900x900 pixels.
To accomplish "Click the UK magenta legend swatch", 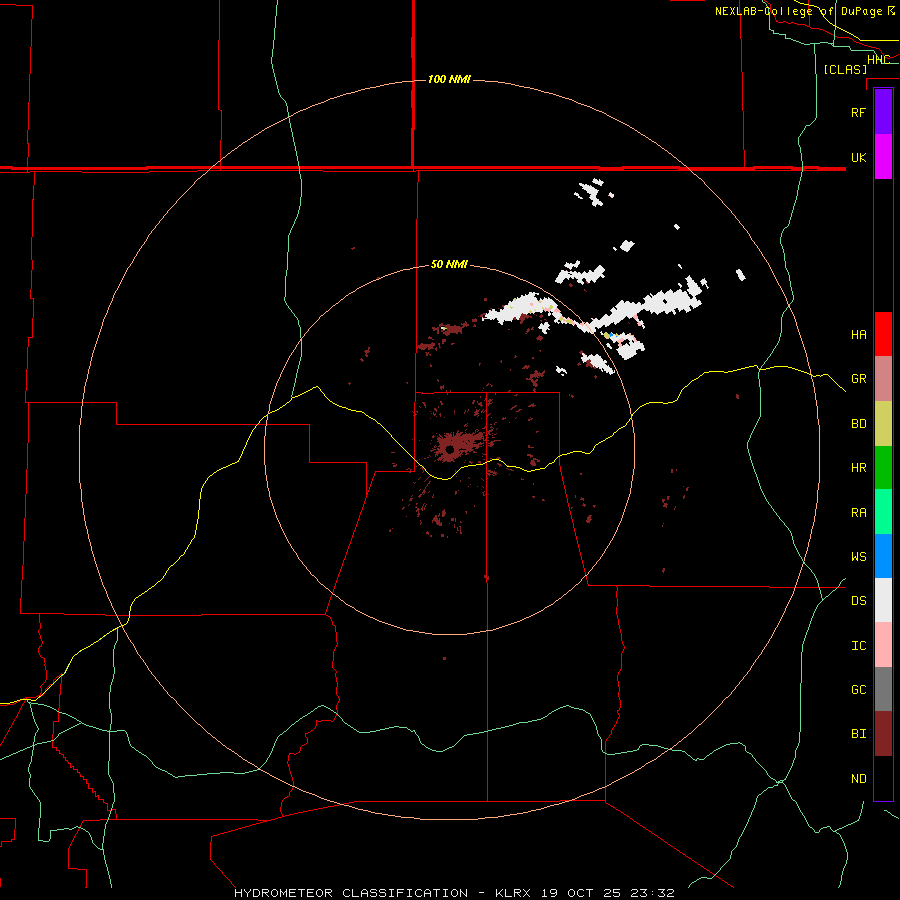I will pyautogui.click(x=883, y=157).
